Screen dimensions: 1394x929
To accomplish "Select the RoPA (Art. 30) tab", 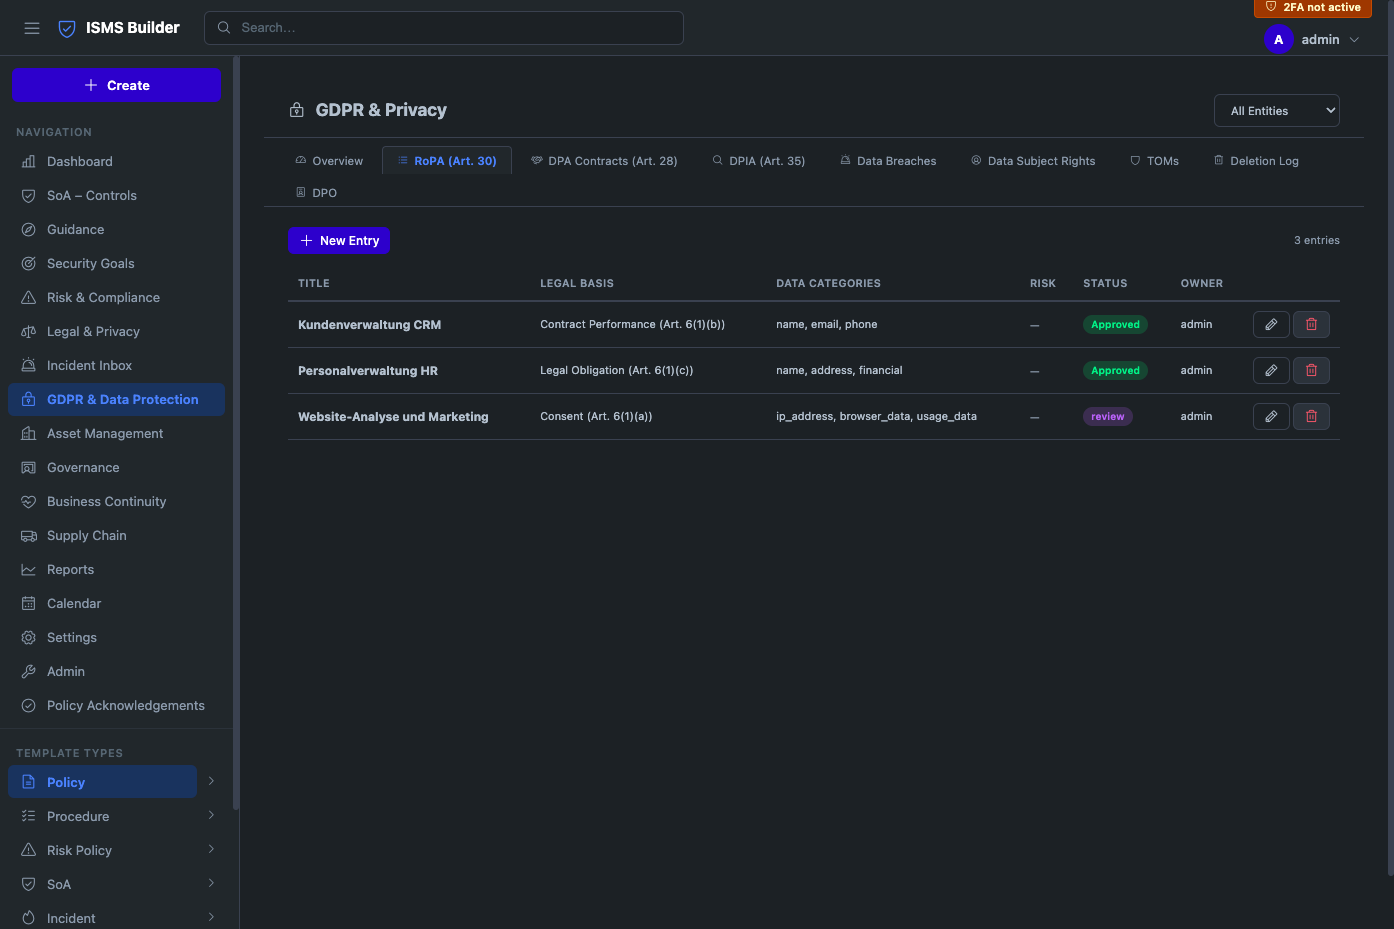I will (447, 161).
